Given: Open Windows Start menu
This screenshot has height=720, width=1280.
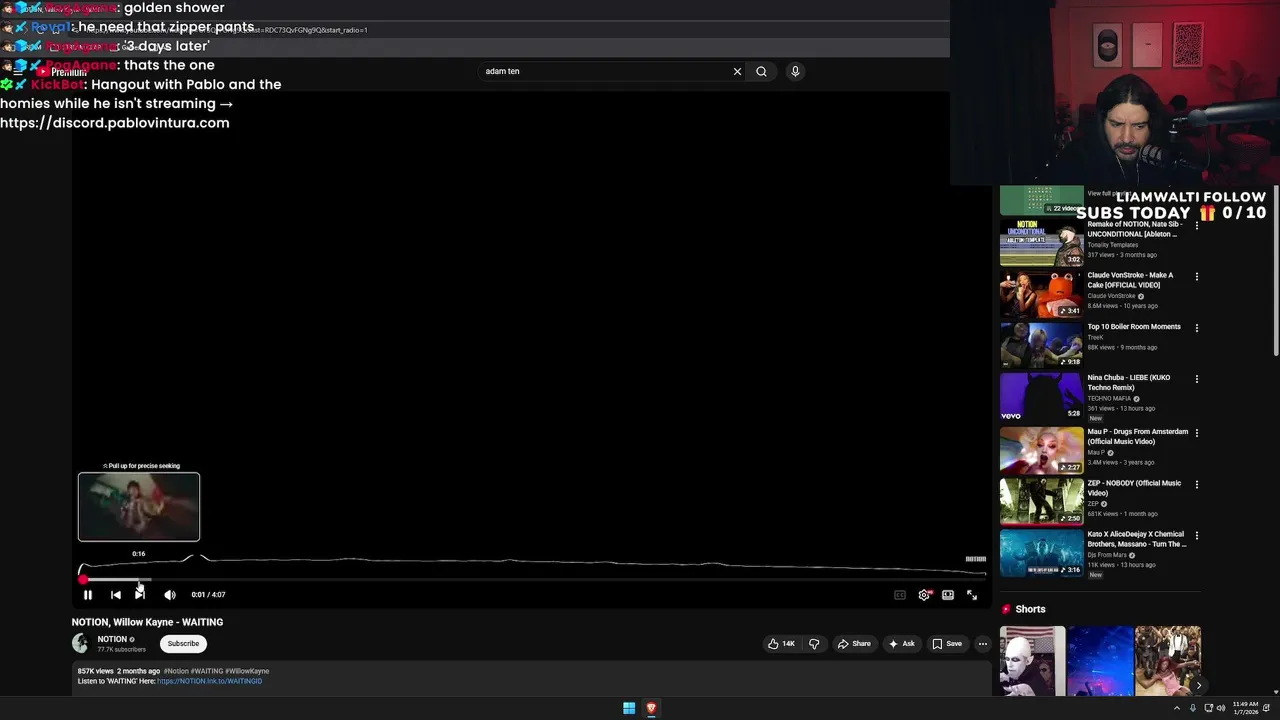Looking at the screenshot, I should coord(629,708).
